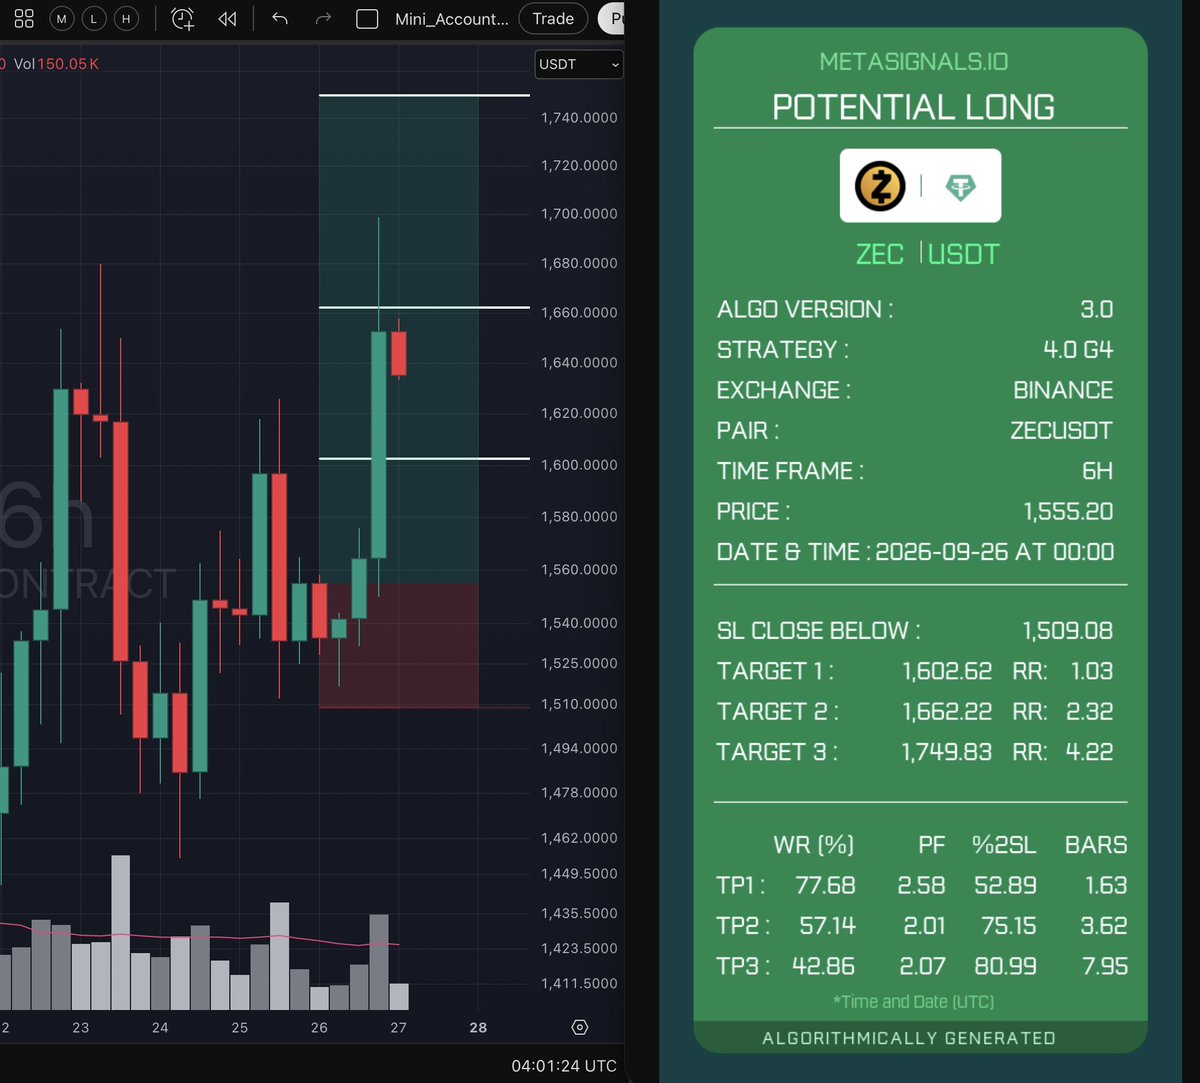Select the H circle button in the toolbar
The height and width of the screenshot is (1083, 1200).
(x=126, y=18)
